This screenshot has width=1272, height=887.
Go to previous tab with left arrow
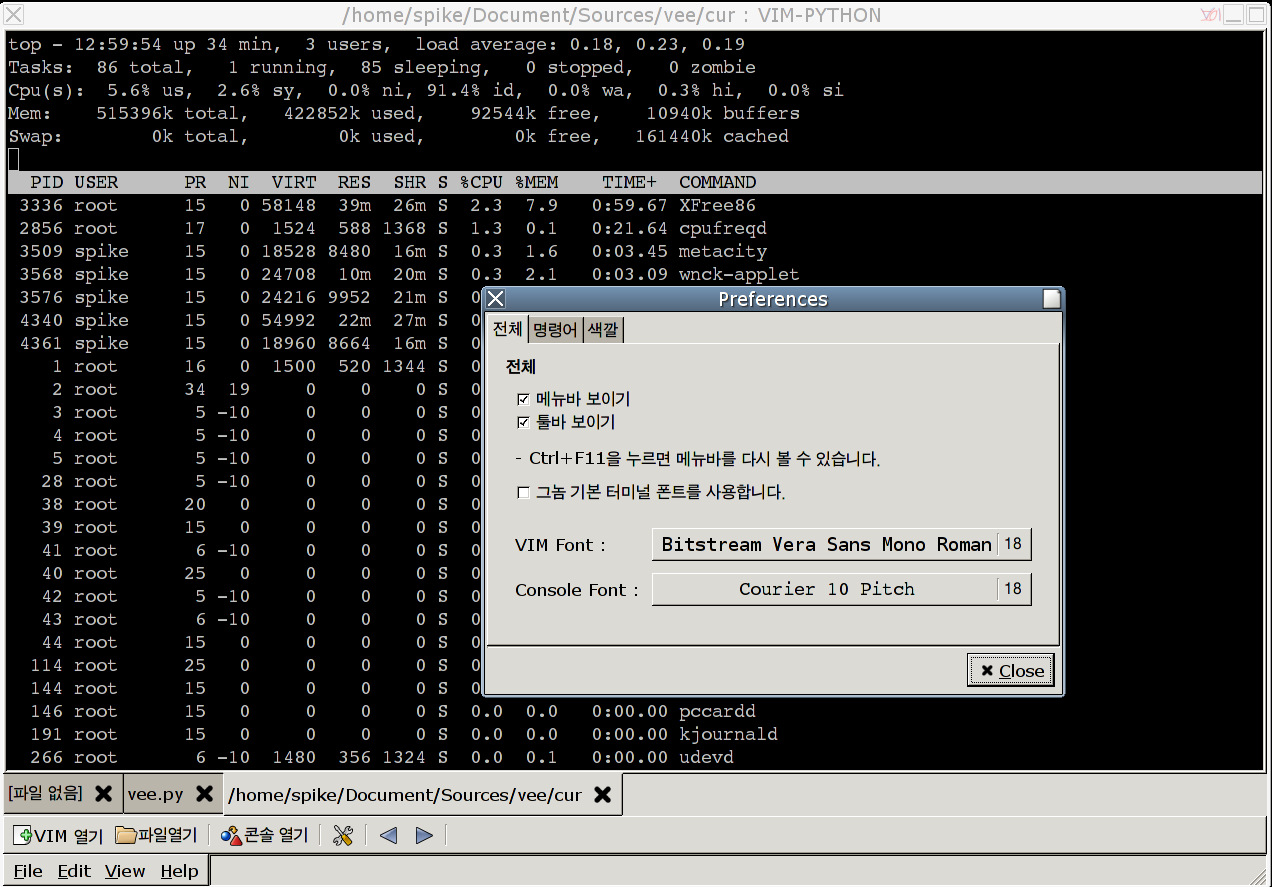pos(389,835)
